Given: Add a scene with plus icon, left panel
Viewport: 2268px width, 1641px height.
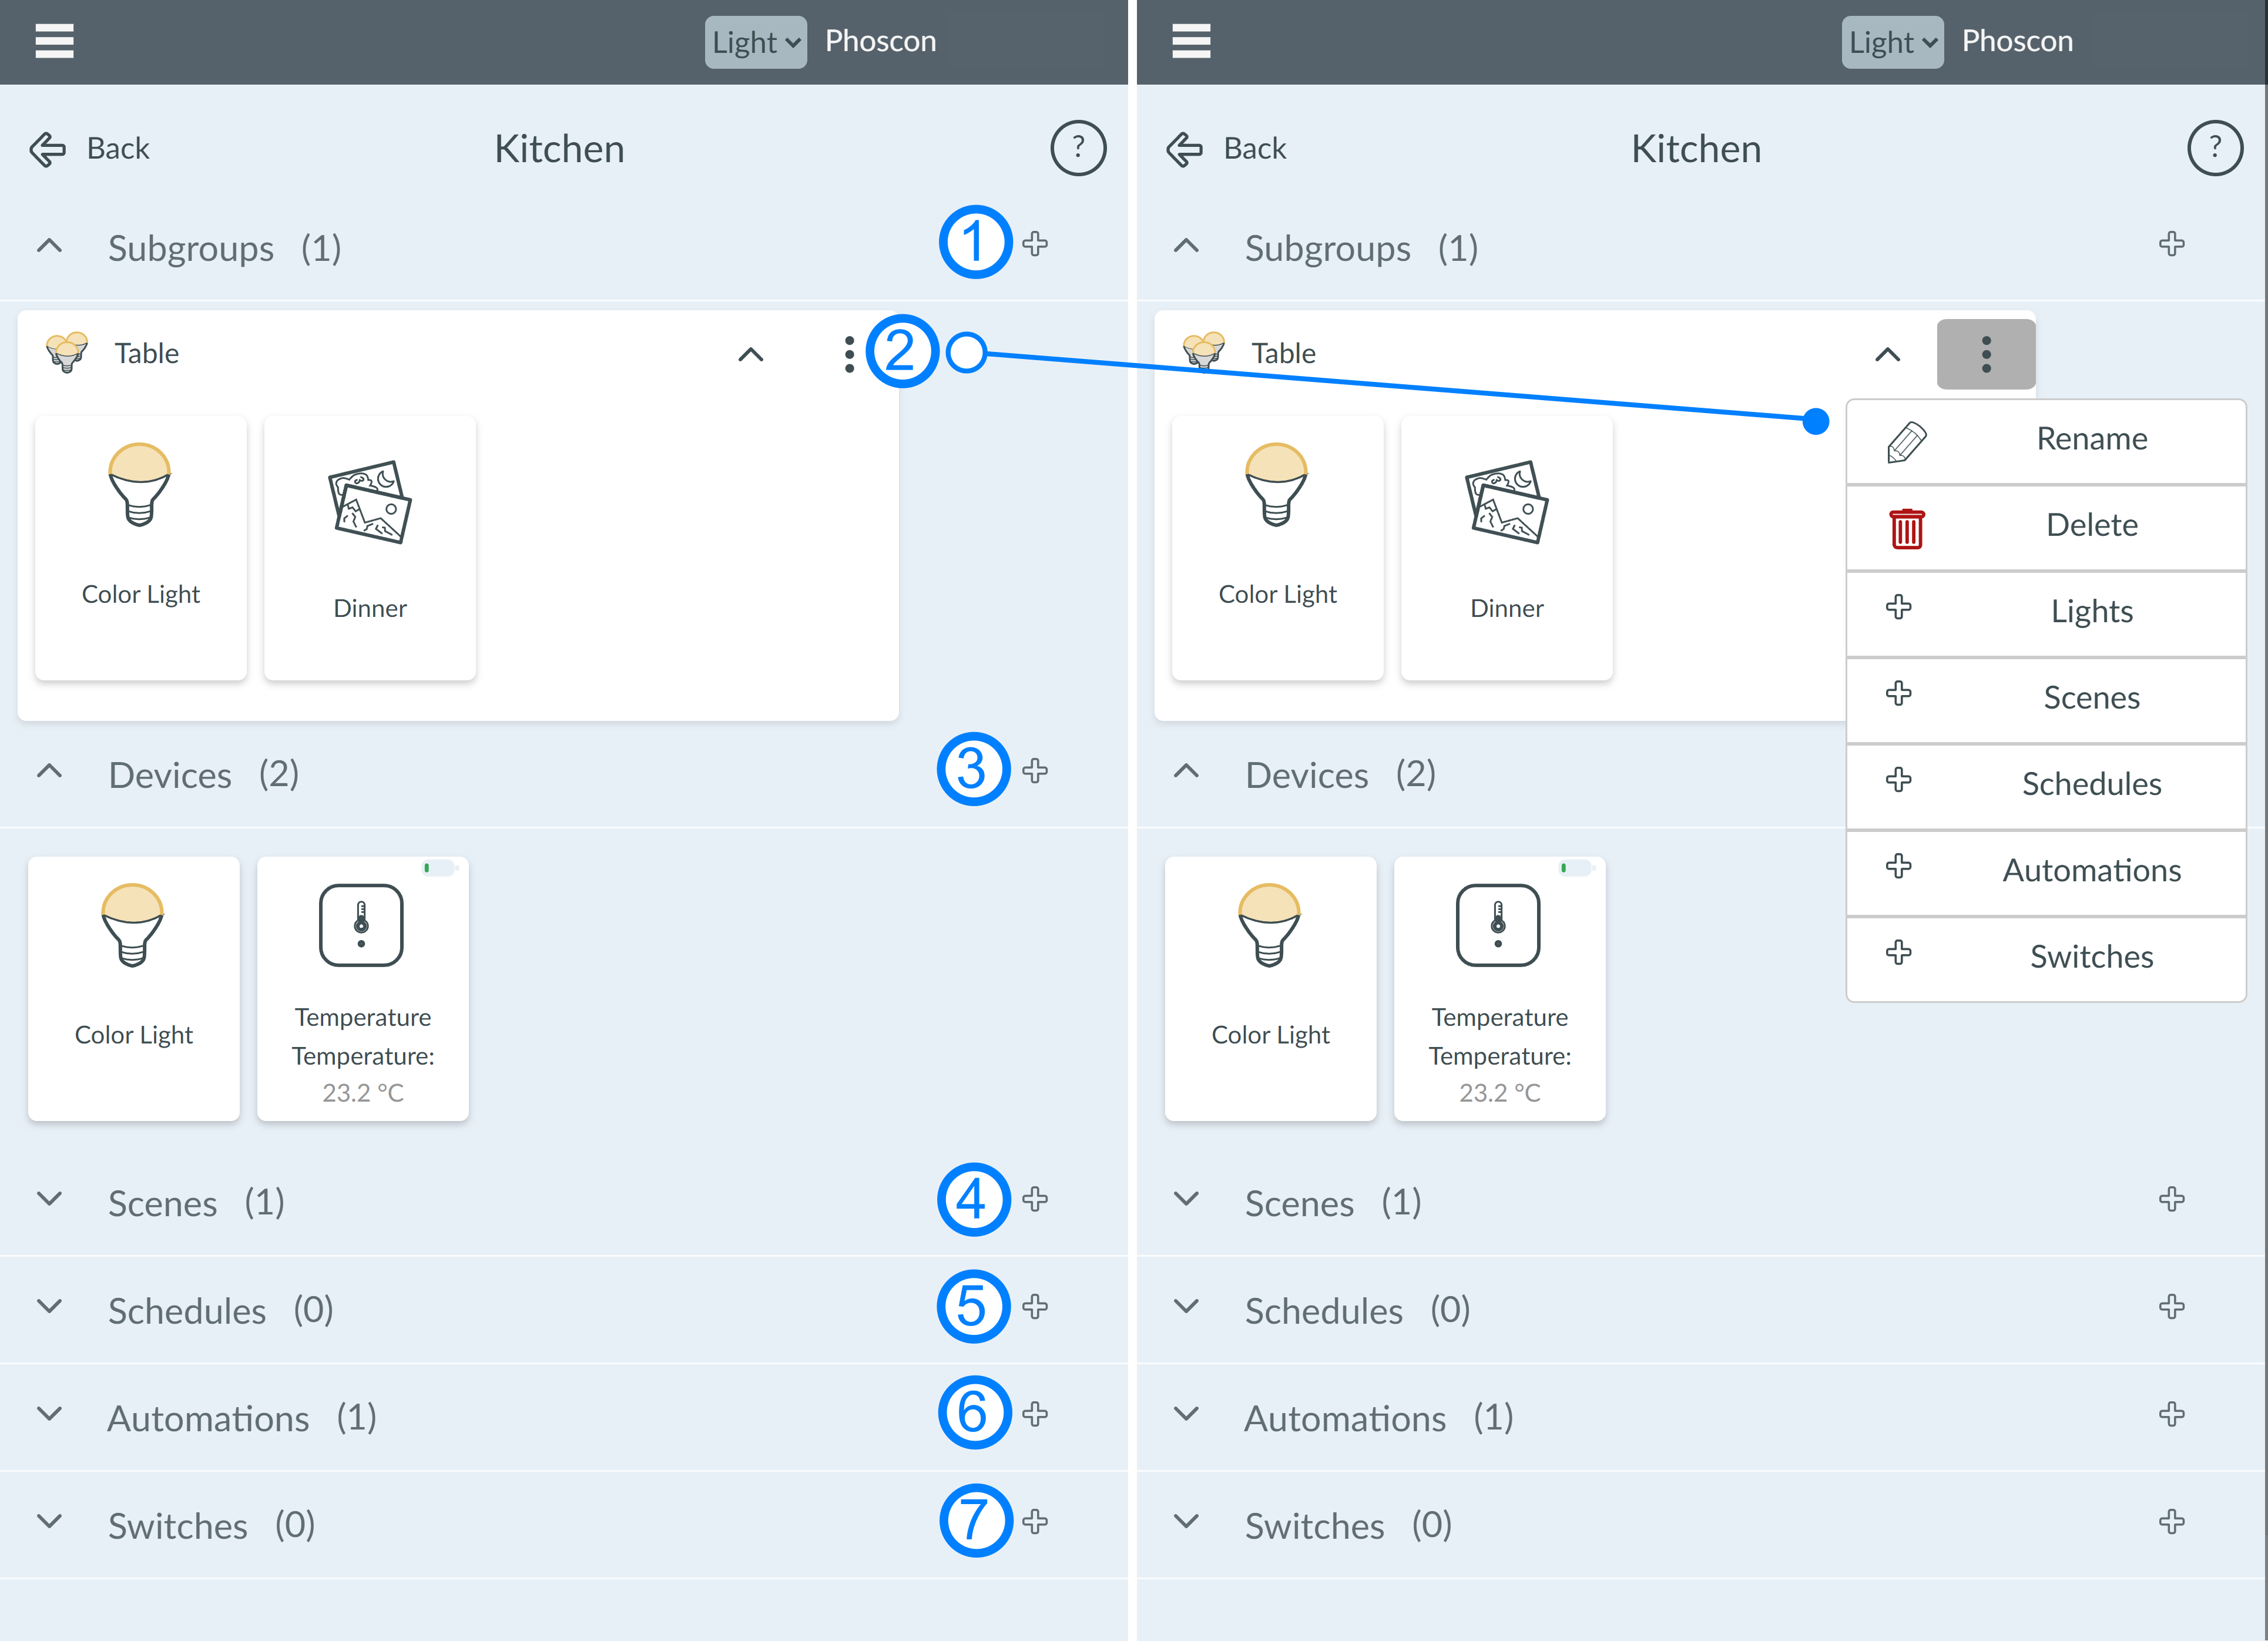Looking at the screenshot, I should [1035, 1199].
